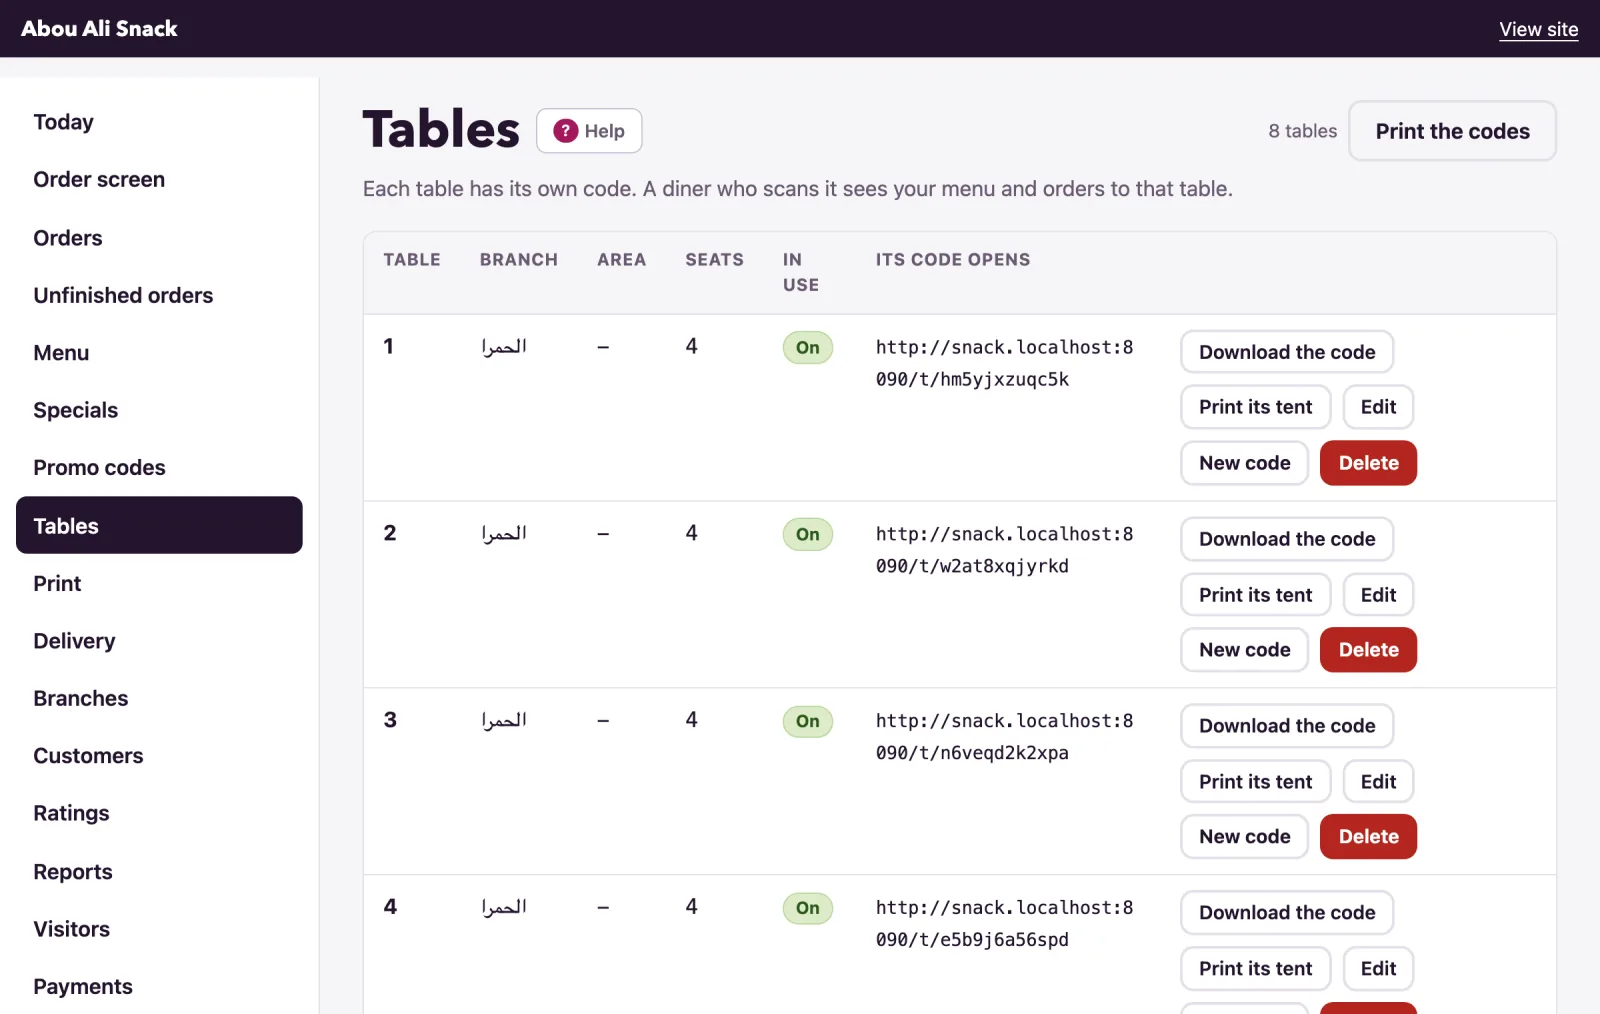Click the code URL ending e5b9j6a56spd
The width and height of the screenshot is (1600, 1014).
coord(1004,924)
